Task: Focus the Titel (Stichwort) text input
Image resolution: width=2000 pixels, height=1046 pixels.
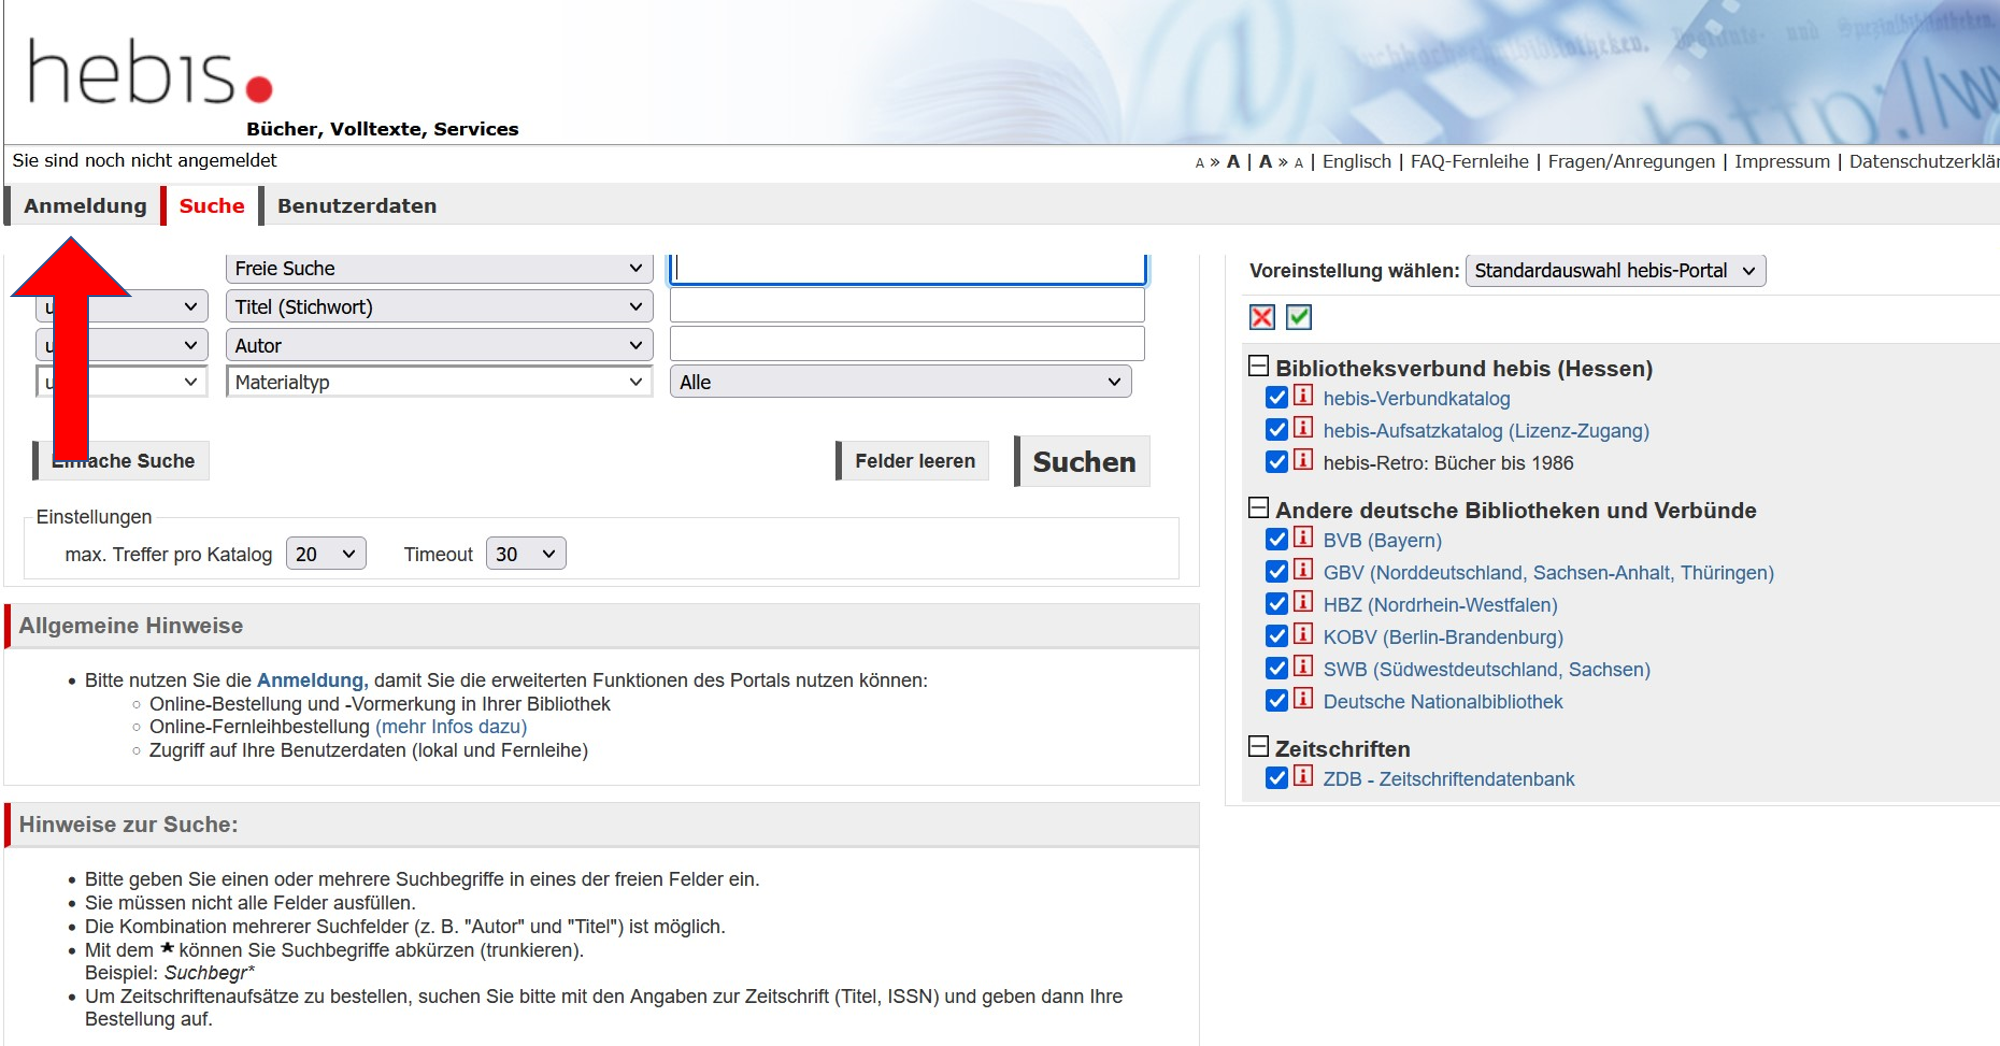Action: pos(907,306)
